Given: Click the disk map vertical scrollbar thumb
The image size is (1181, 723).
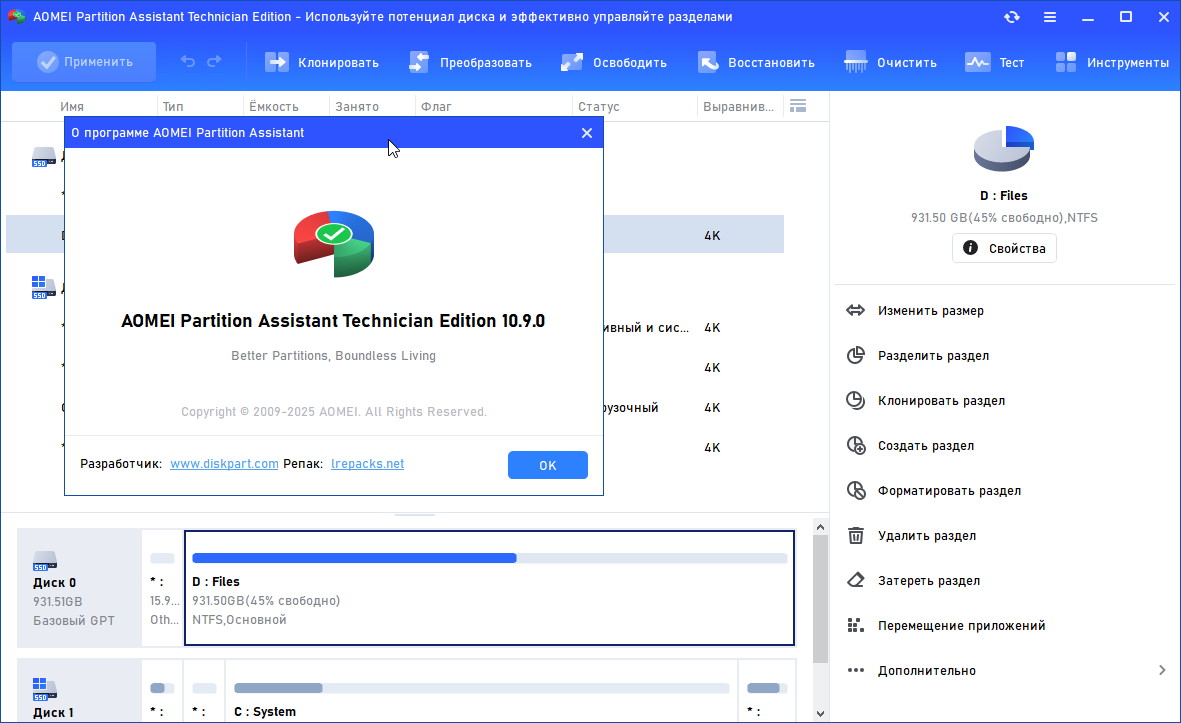Looking at the screenshot, I should [x=820, y=599].
